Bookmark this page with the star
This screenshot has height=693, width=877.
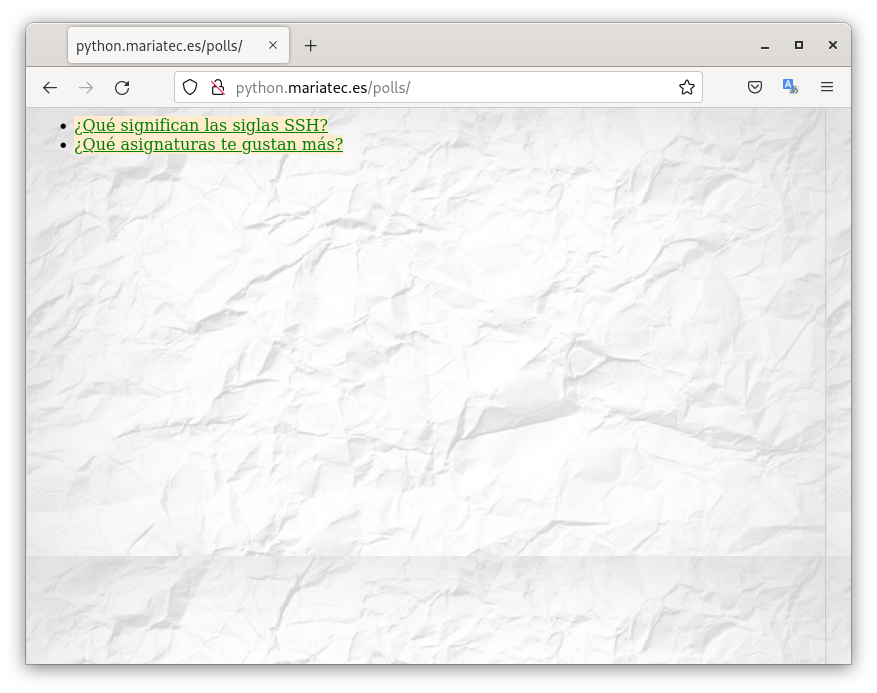pos(687,88)
